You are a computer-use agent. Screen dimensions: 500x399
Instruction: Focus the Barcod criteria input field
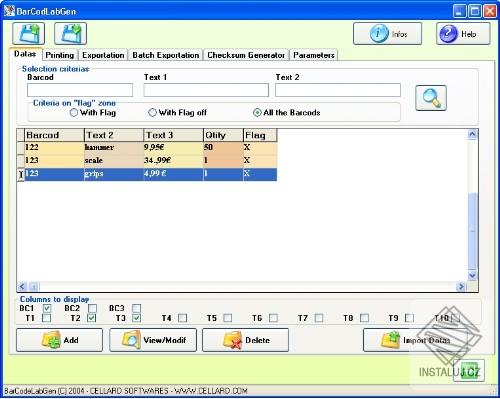pyautogui.click(x=80, y=90)
